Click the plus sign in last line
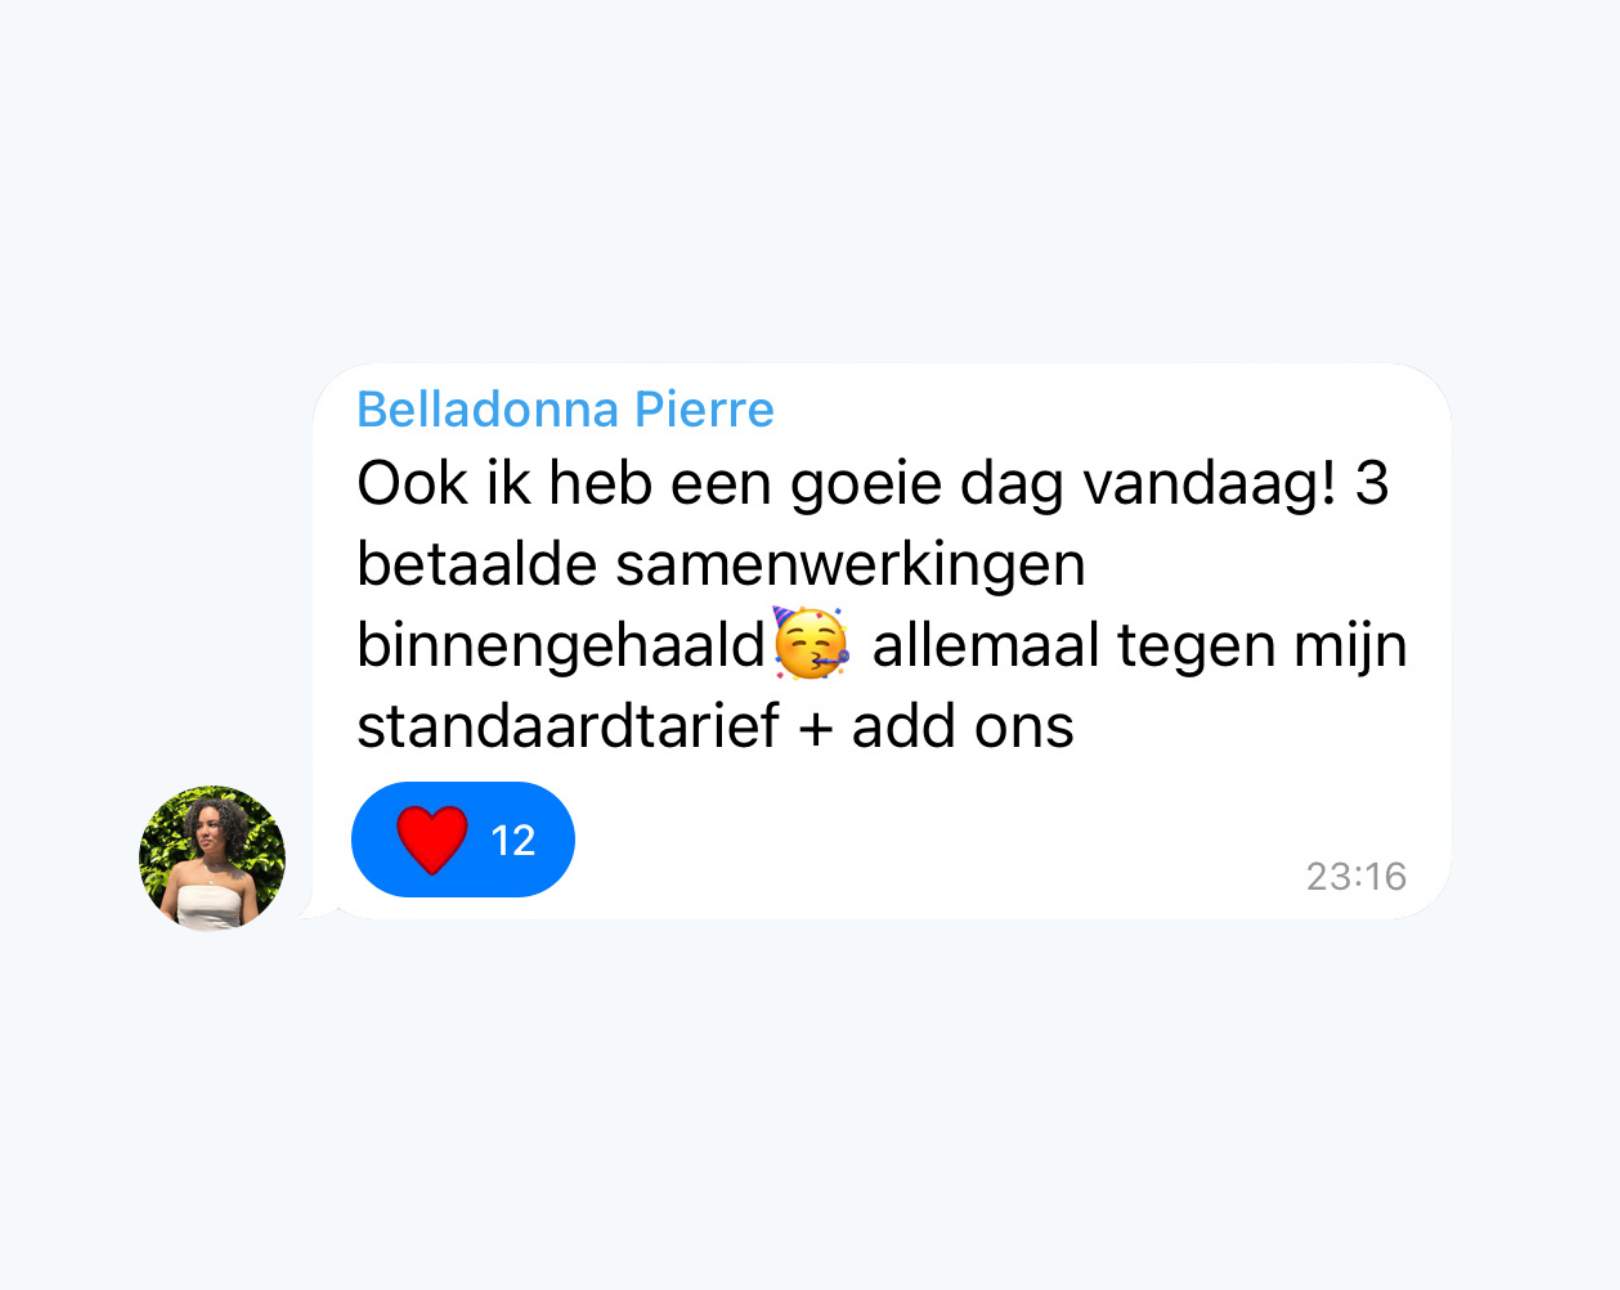 (815, 729)
